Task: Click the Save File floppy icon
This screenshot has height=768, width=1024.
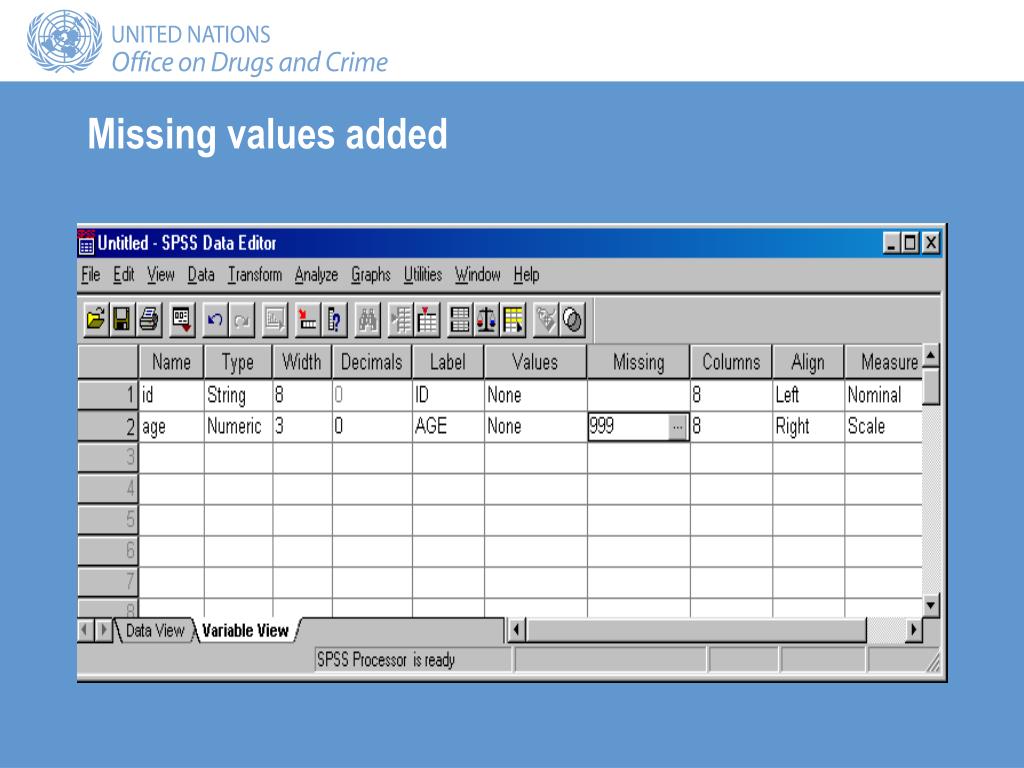Action: [121, 319]
